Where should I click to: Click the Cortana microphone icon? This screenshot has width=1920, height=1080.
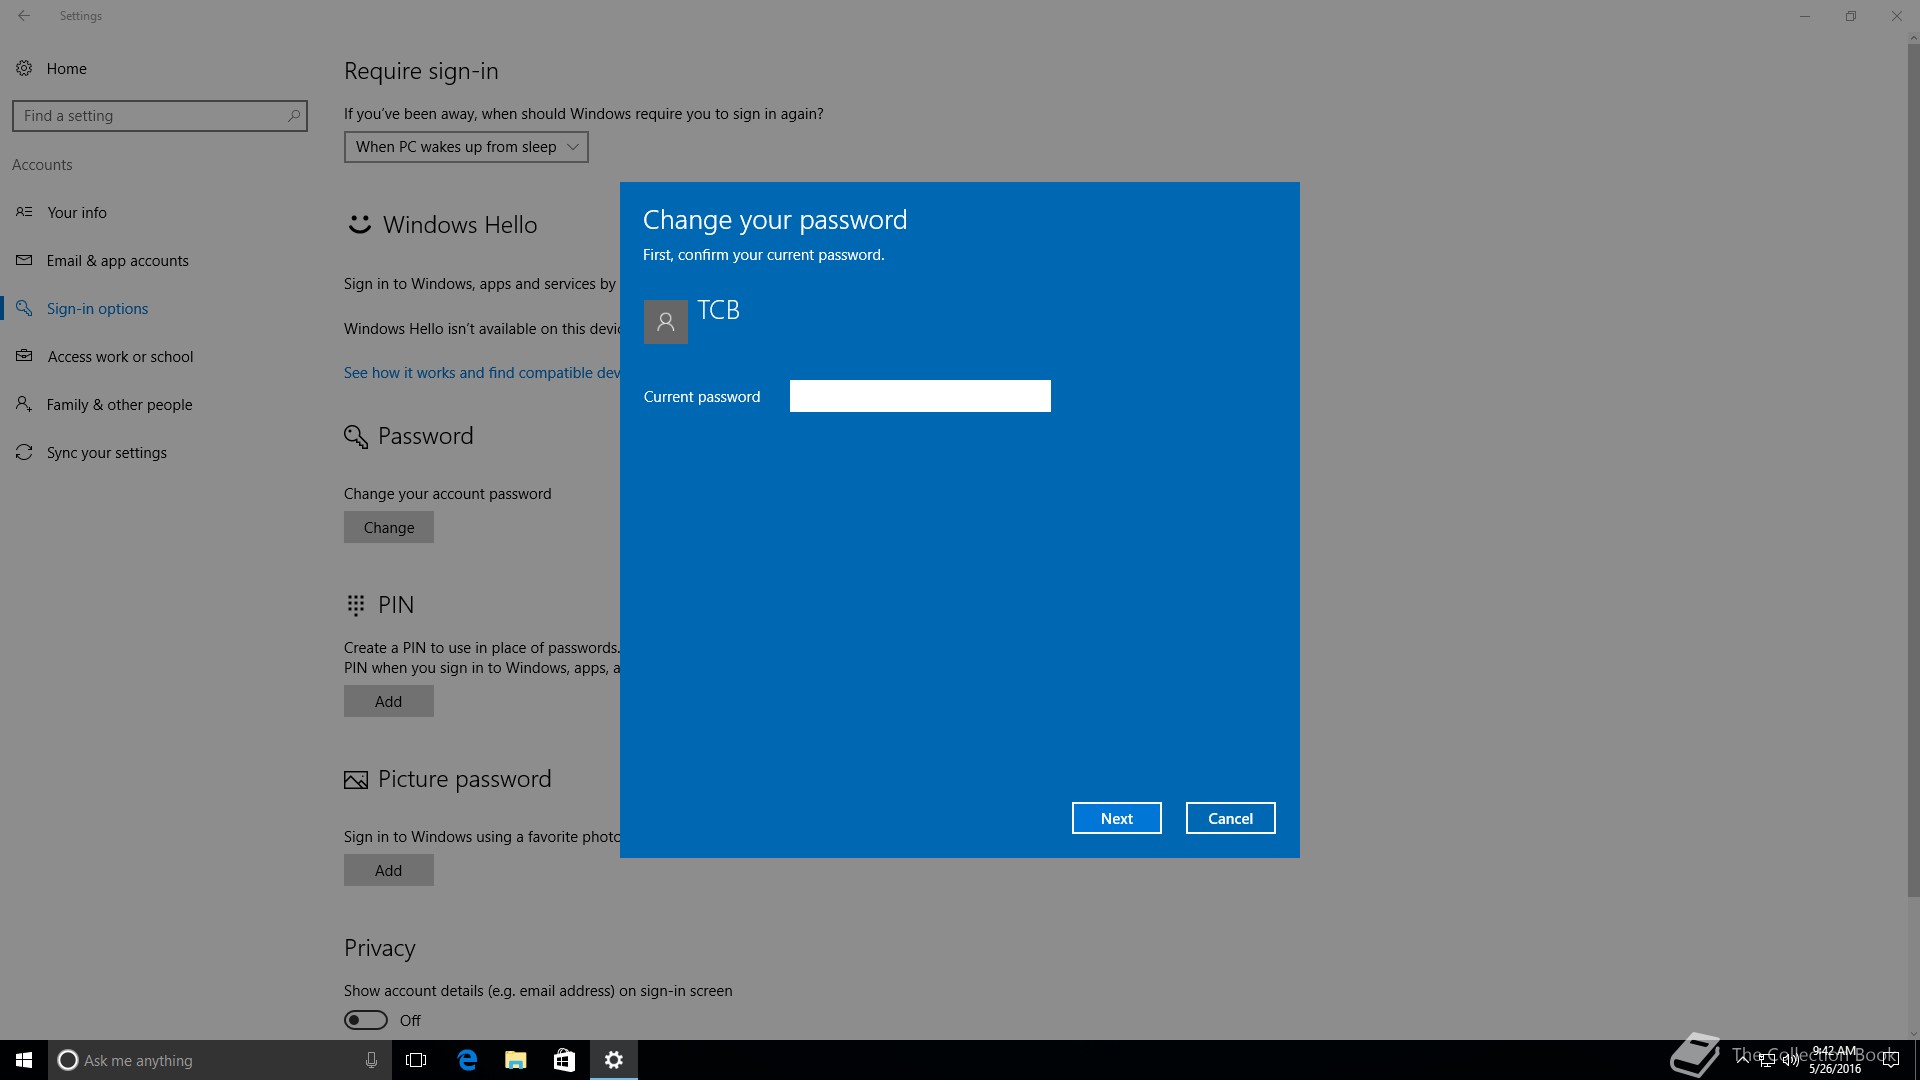pos(371,1060)
